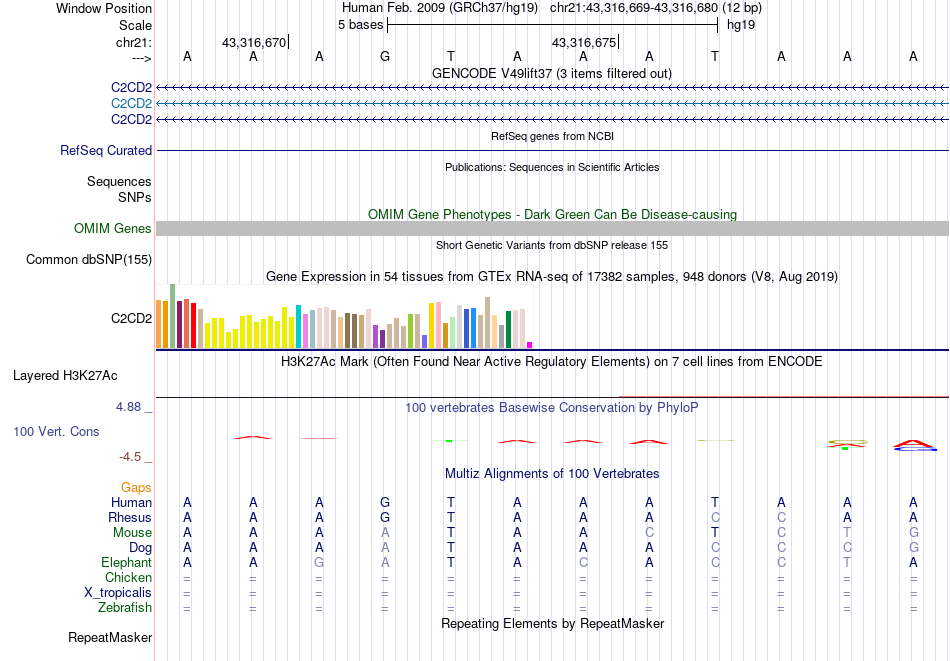Screen dimensions: 950x661
Task: Click the gray OMIM Genes bar
Action: click(552, 228)
